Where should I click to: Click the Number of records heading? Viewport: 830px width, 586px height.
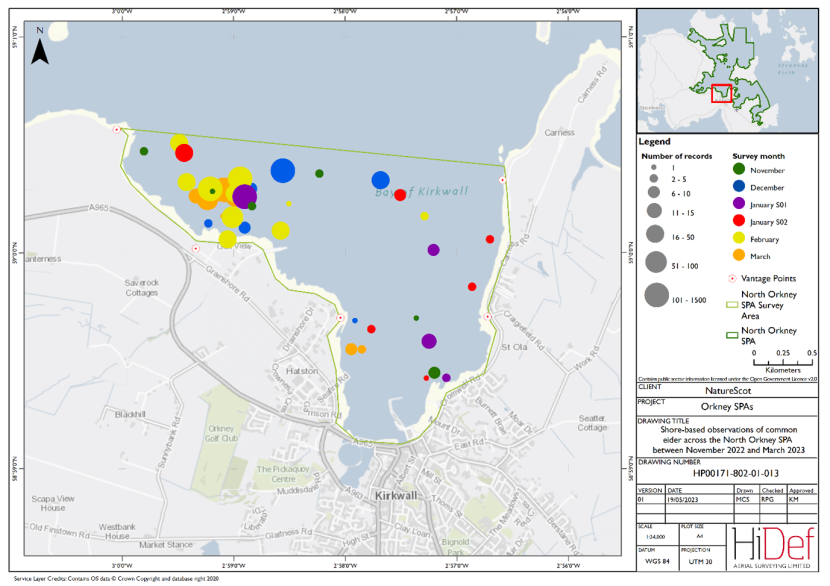point(676,156)
